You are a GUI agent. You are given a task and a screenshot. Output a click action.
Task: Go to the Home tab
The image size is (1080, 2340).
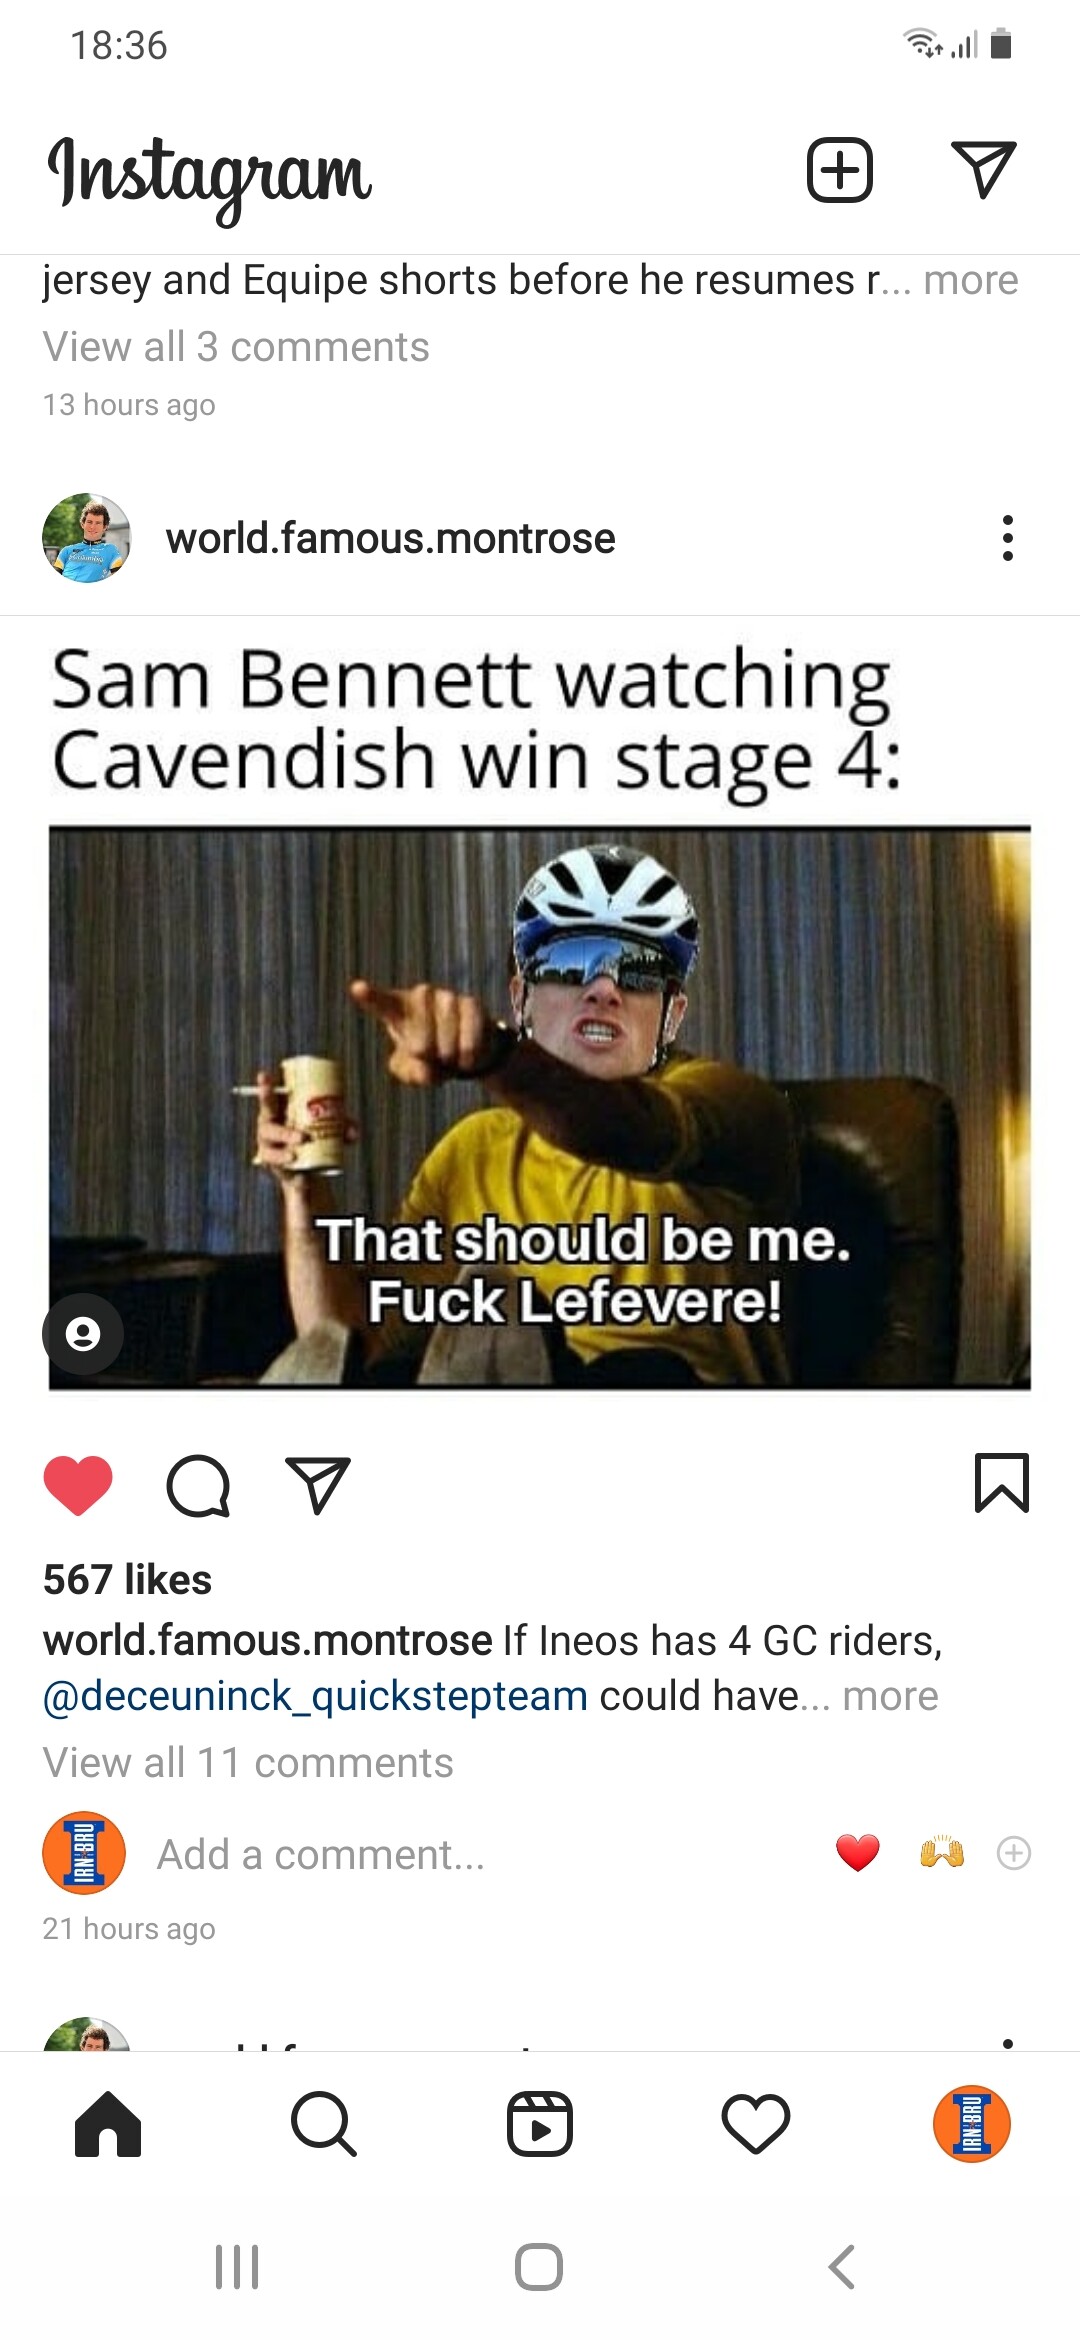[108, 2124]
